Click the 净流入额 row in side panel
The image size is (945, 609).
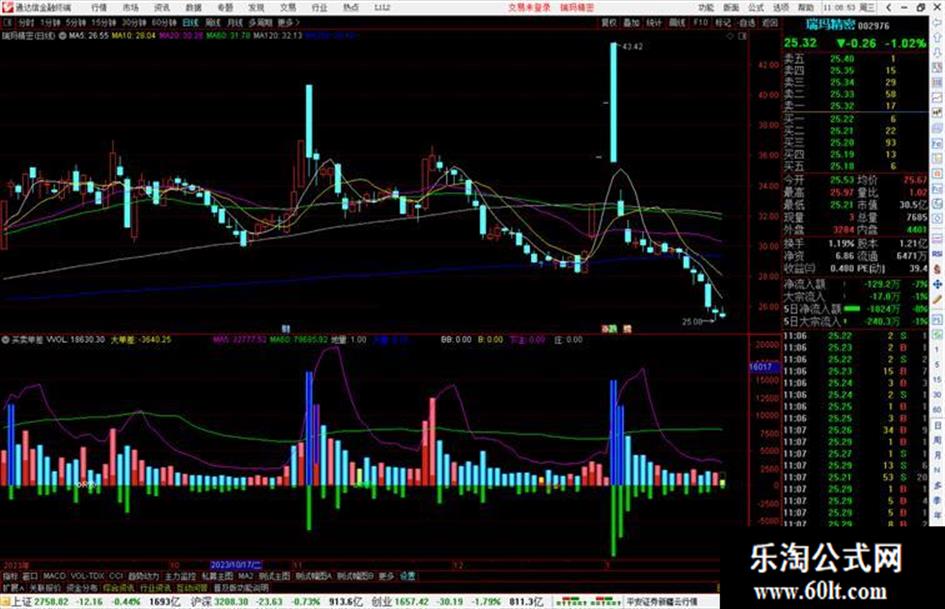855,284
